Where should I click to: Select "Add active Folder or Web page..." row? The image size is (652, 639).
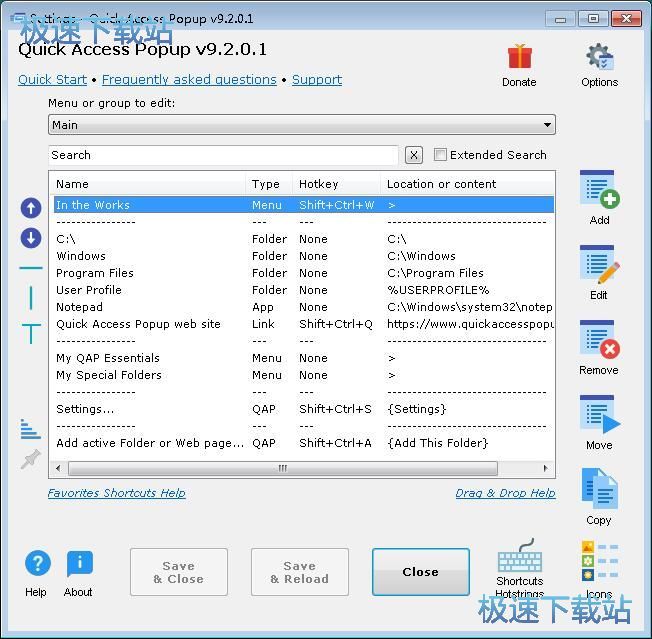click(x=304, y=443)
